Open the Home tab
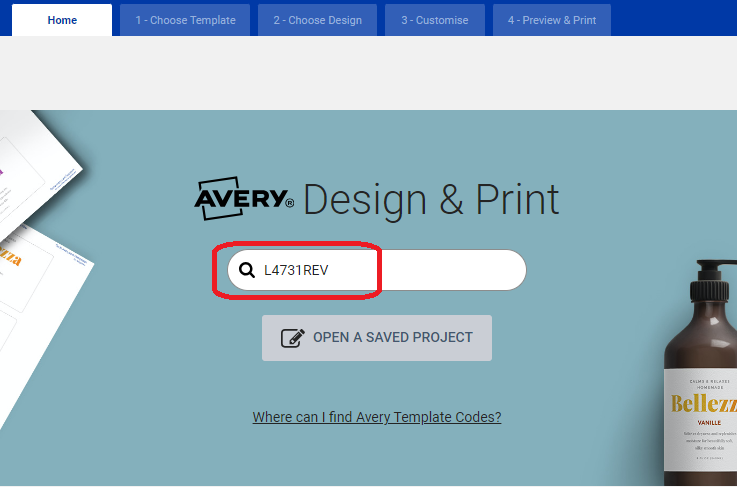This screenshot has height=487, width=737. (x=62, y=20)
